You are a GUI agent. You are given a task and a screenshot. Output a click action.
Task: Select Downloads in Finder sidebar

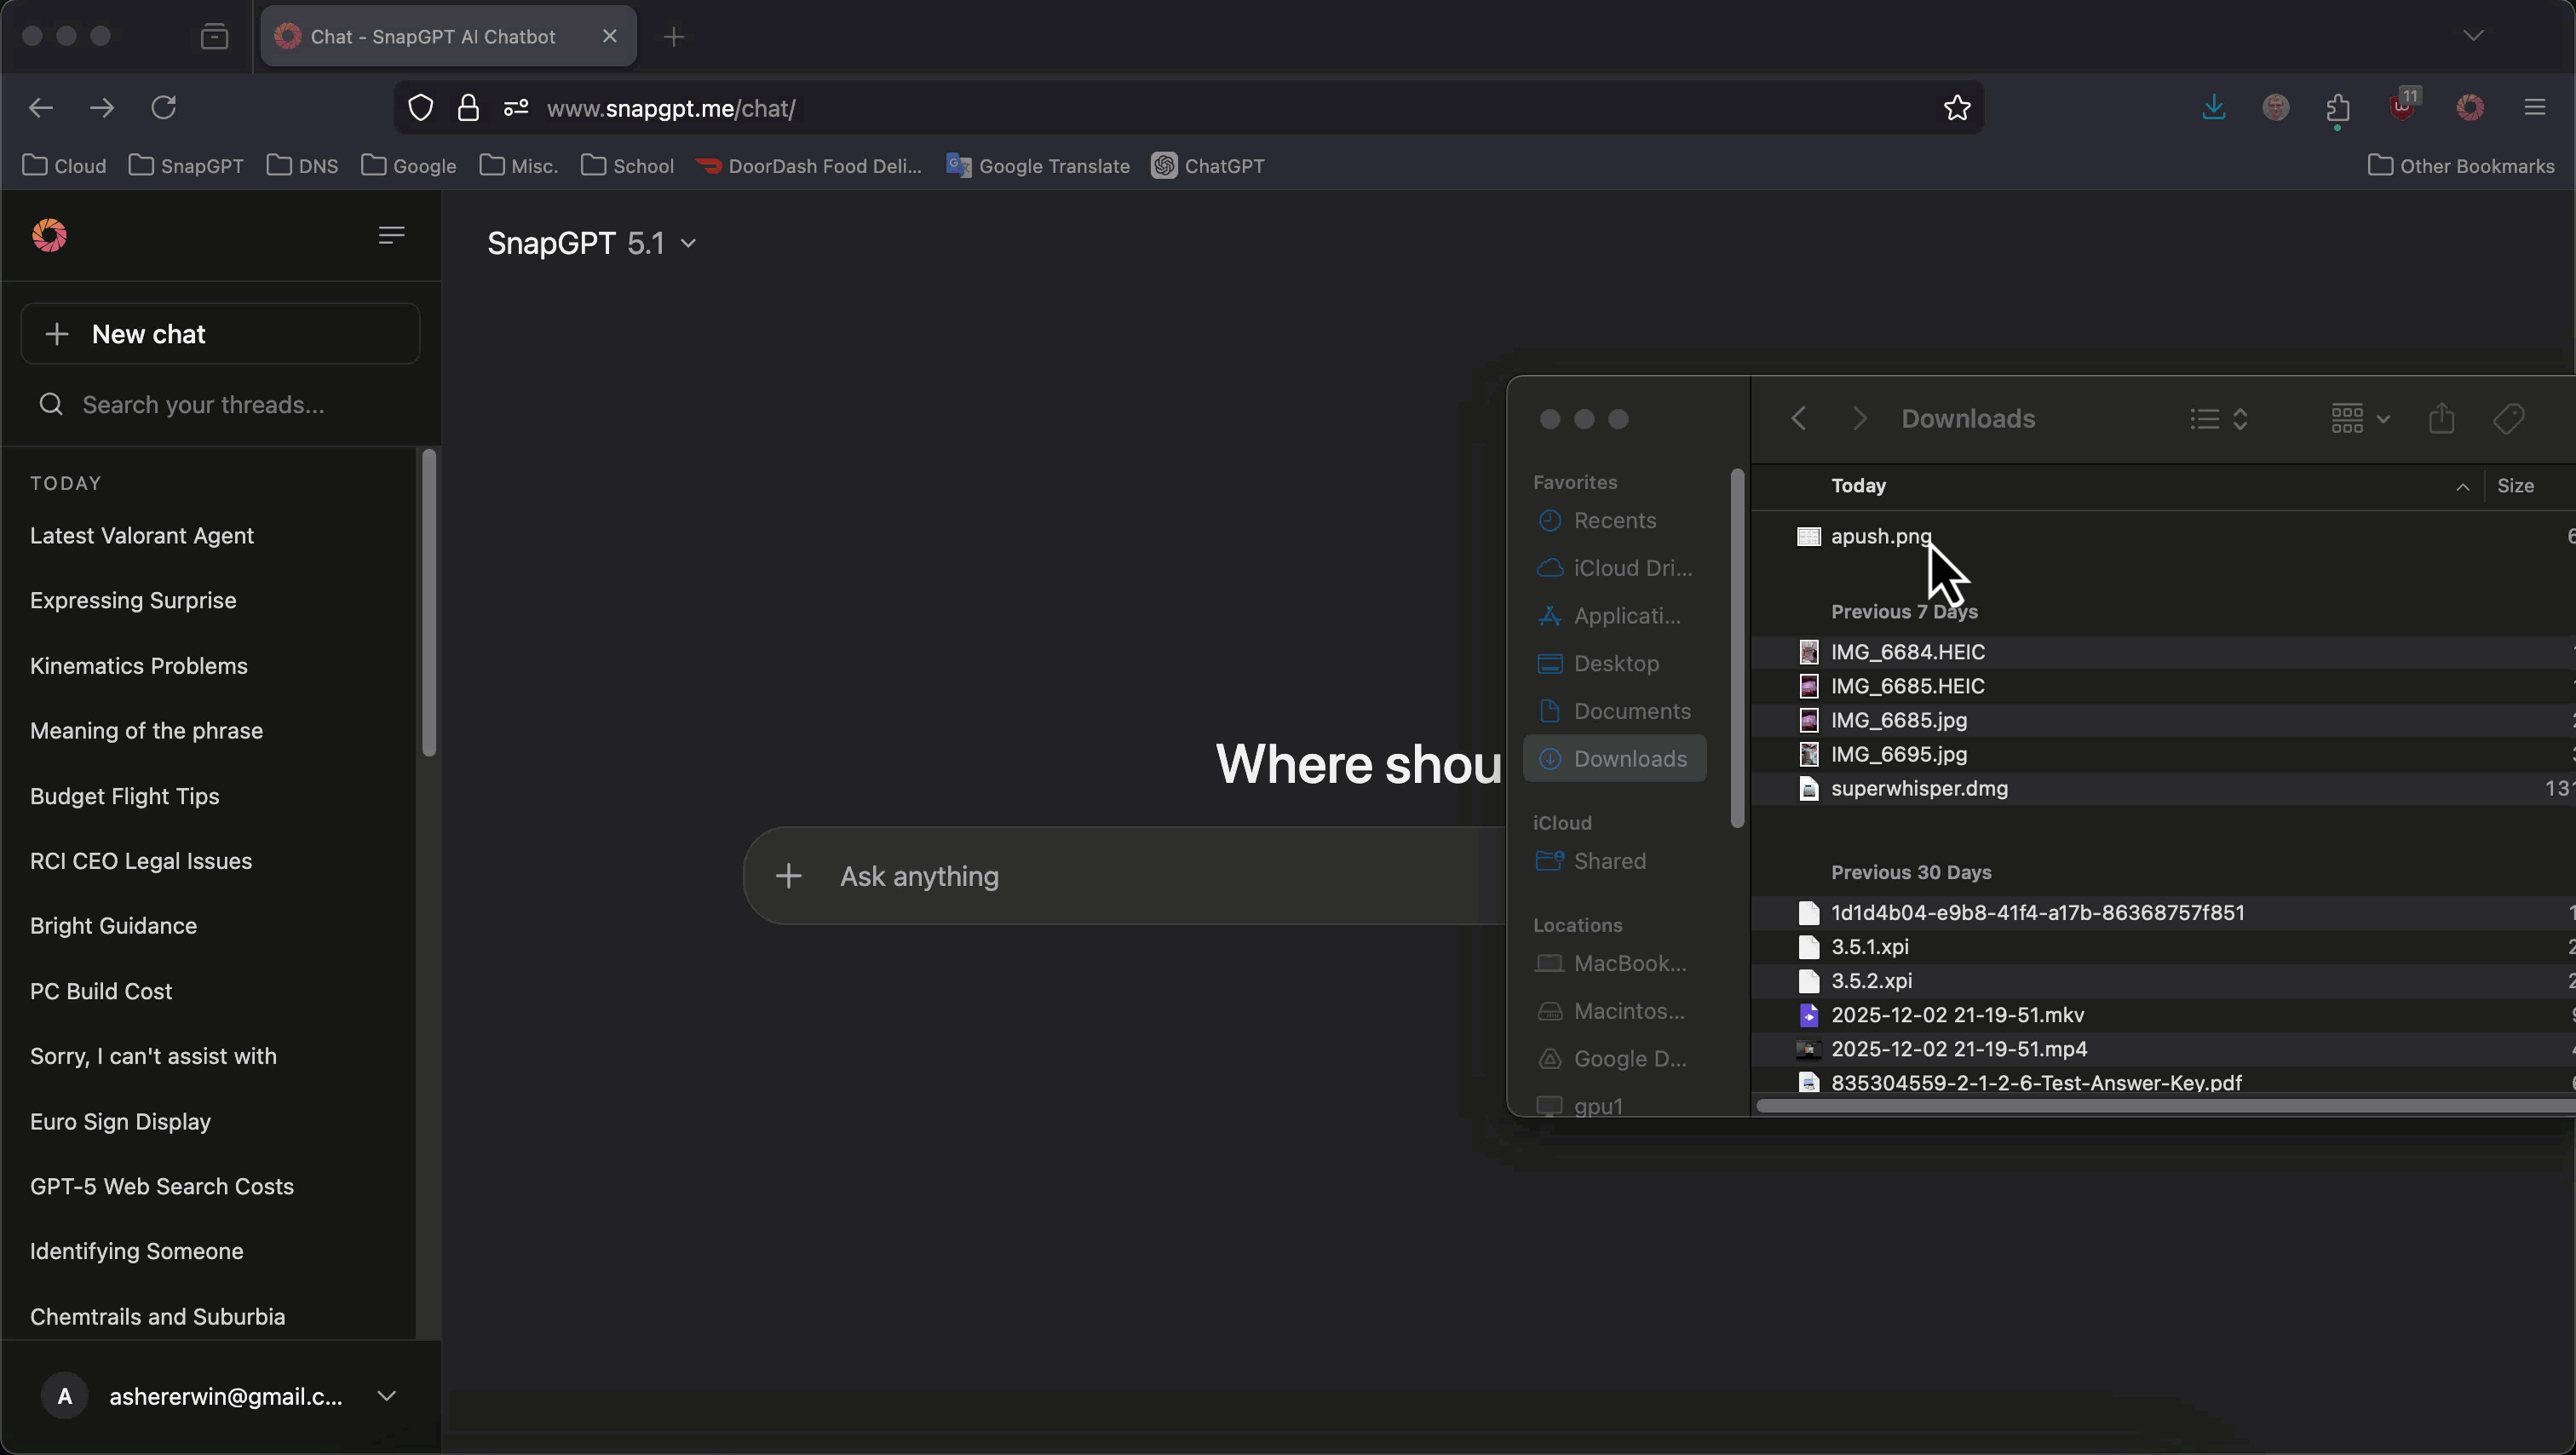tap(1614, 759)
